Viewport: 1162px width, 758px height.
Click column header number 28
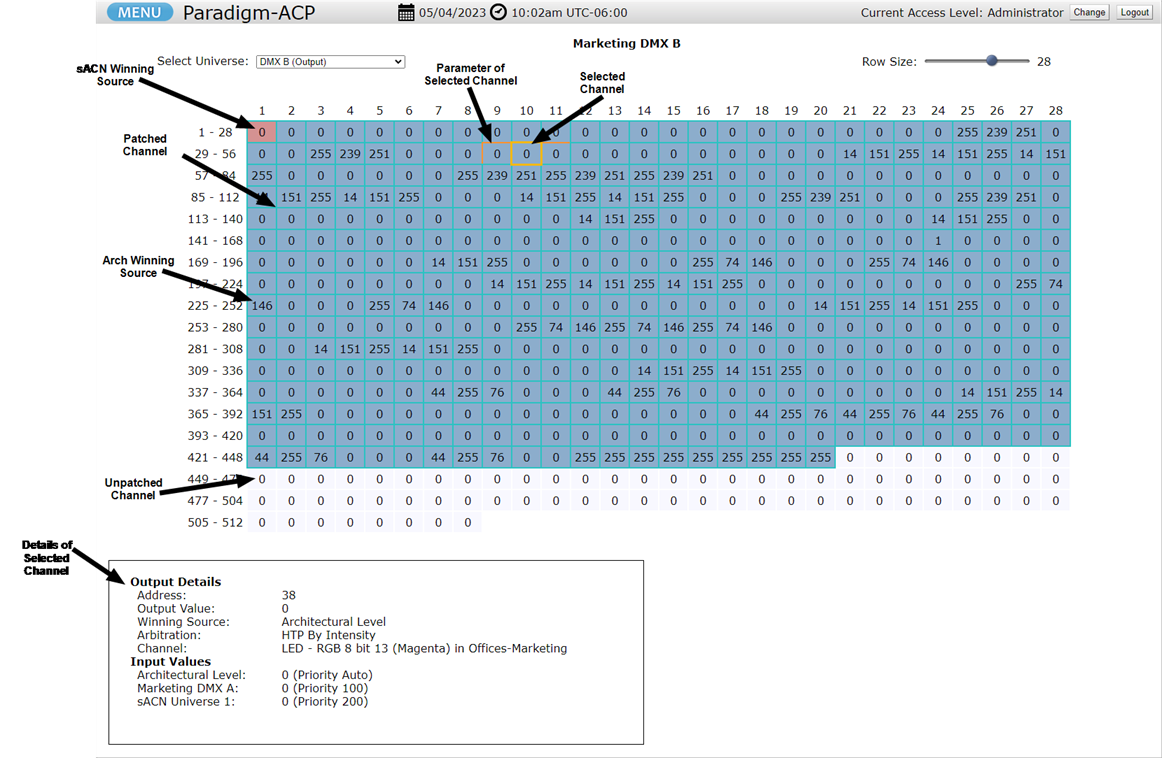[1055, 111]
